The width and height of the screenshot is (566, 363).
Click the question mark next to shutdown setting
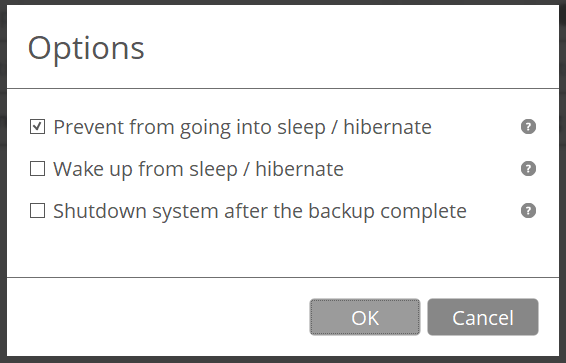528,211
